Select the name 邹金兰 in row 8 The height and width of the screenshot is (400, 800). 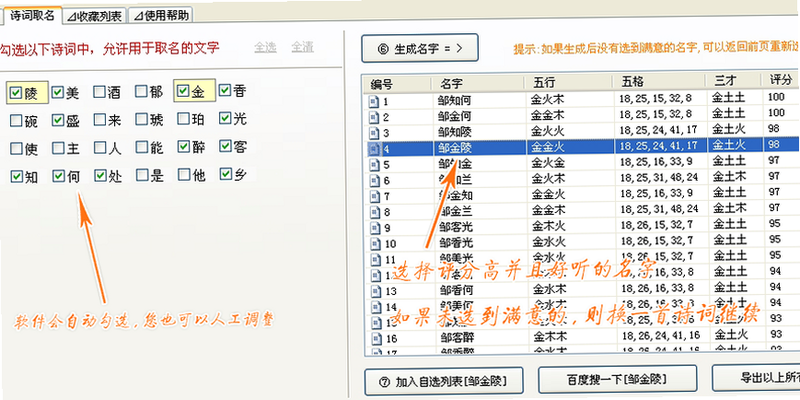point(456,211)
